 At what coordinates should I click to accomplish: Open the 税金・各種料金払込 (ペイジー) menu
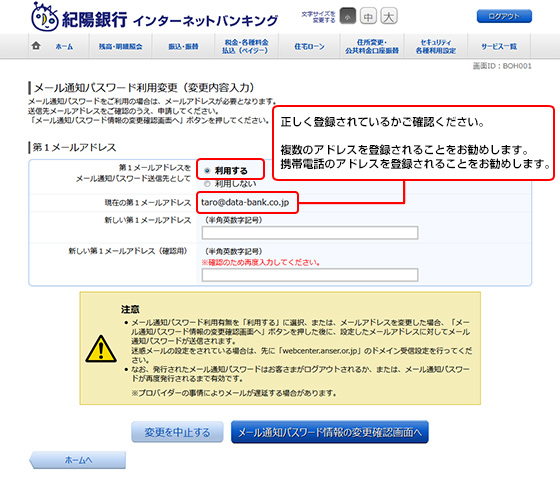246,46
